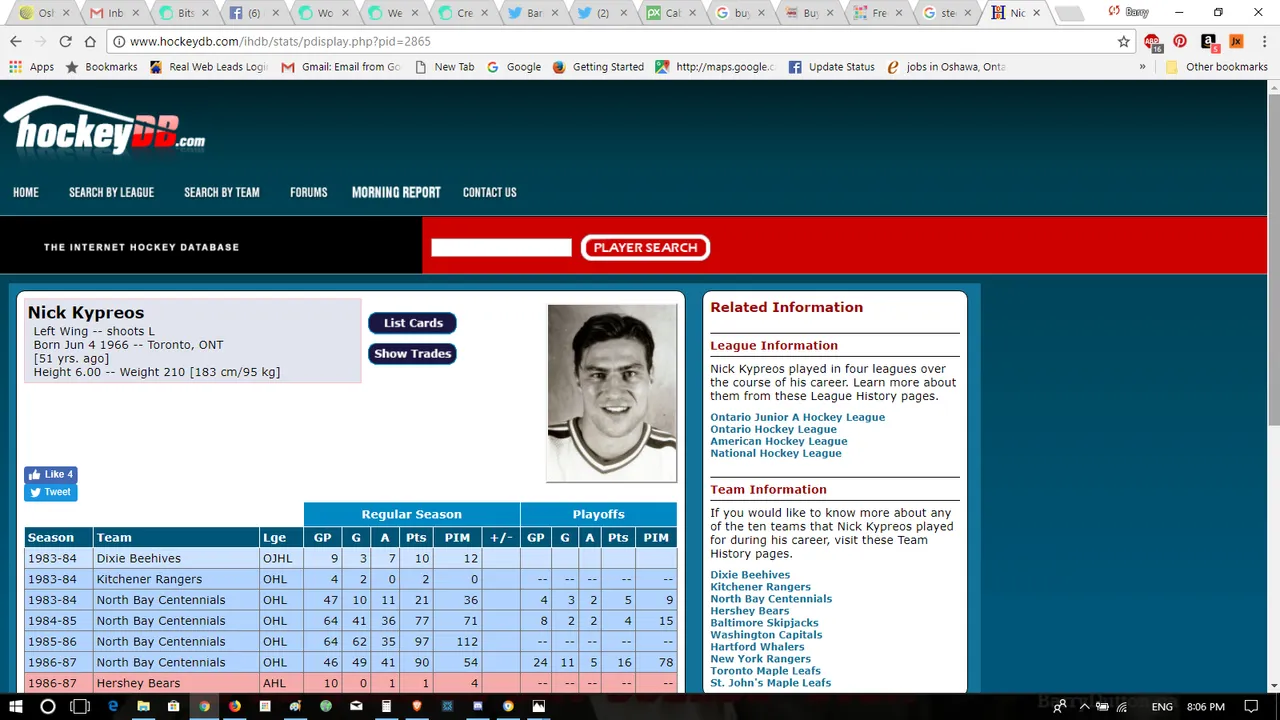Show hidden system tray icons
The width and height of the screenshot is (1280, 720).
[x=1084, y=706]
